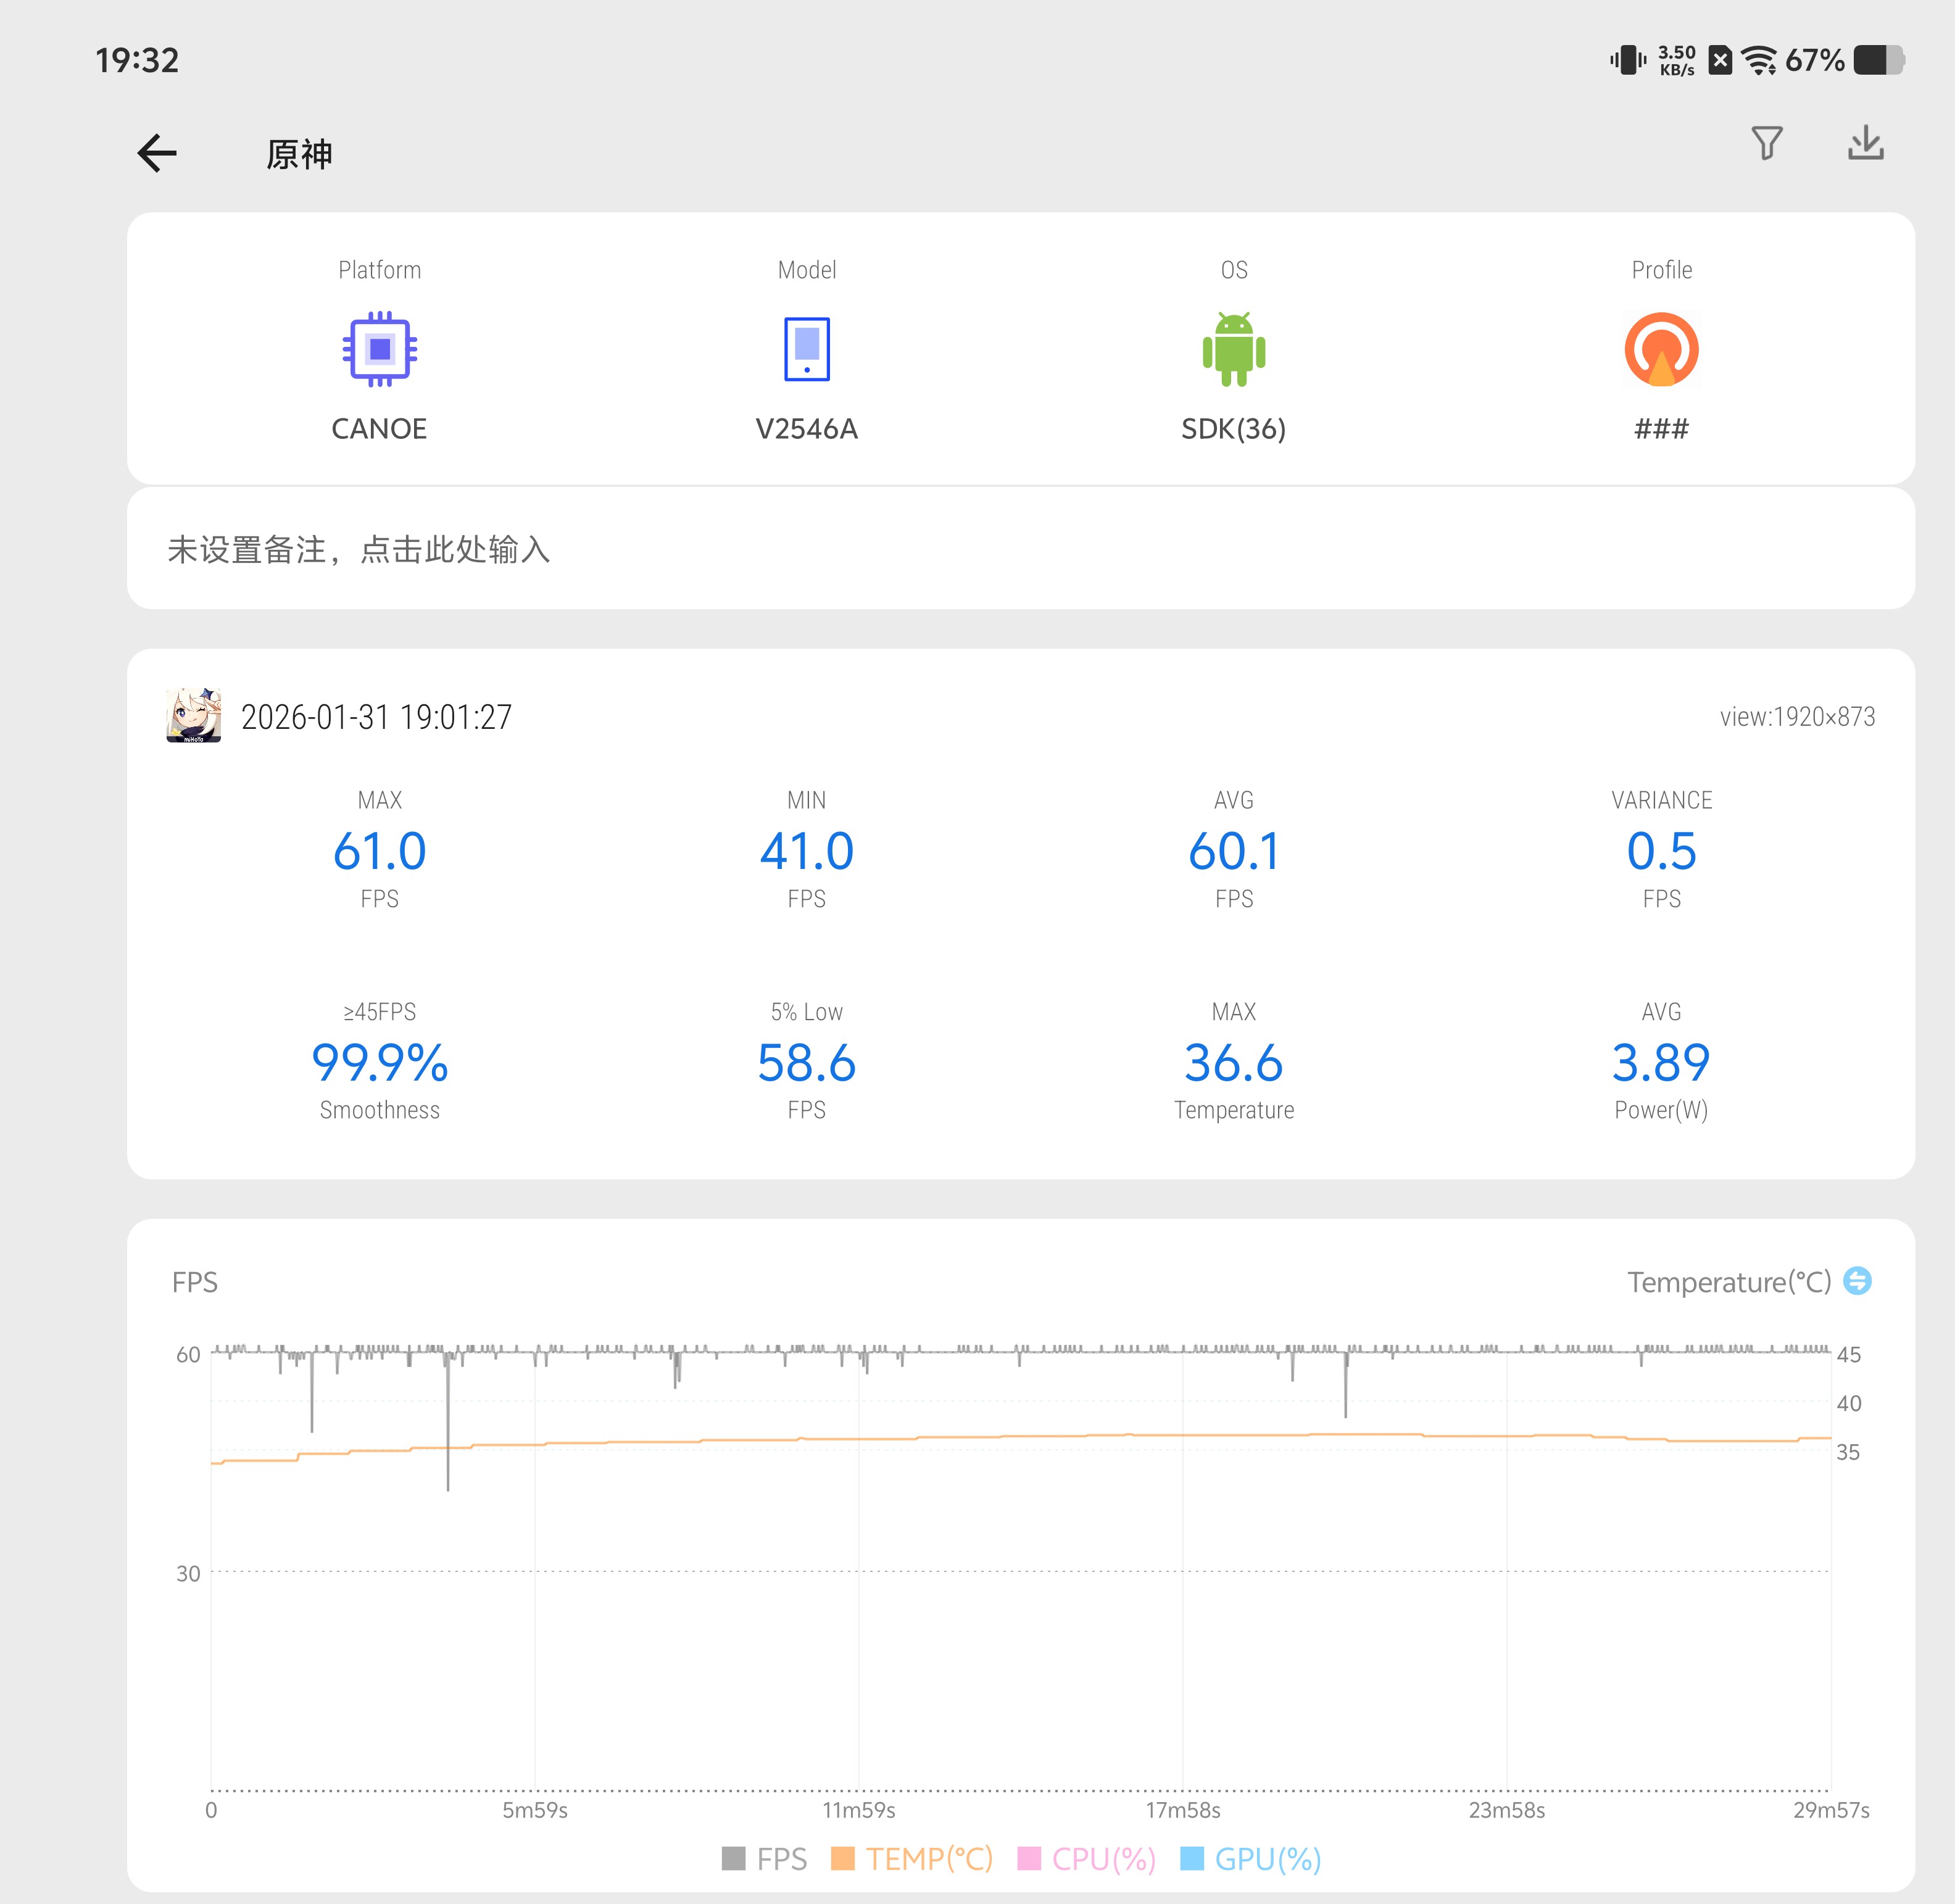Tap the V2546A model tablet icon
The width and height of the screenshot is (1955, 1904).
pos(806,349)
